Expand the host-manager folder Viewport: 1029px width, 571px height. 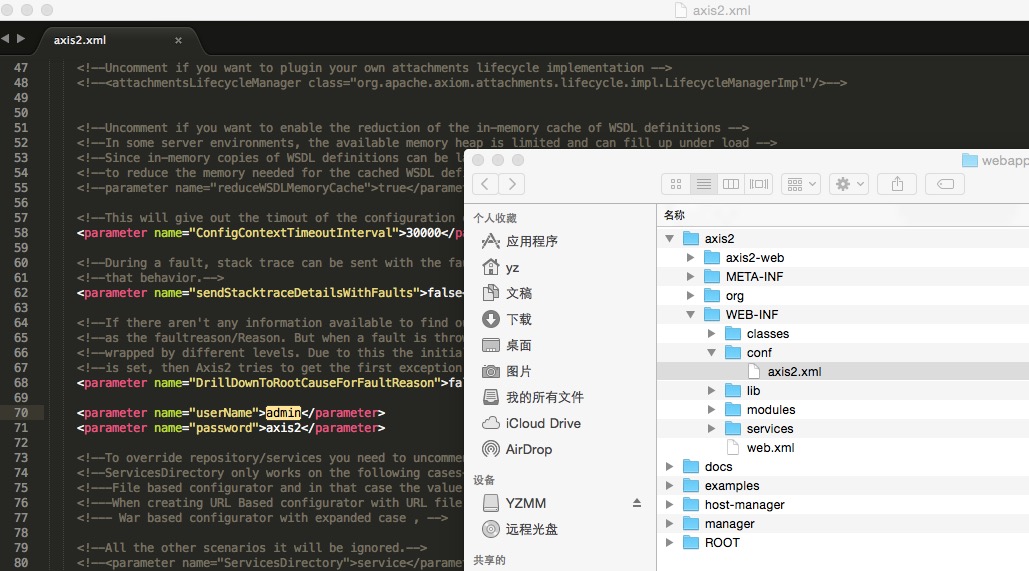coord(669,505)
